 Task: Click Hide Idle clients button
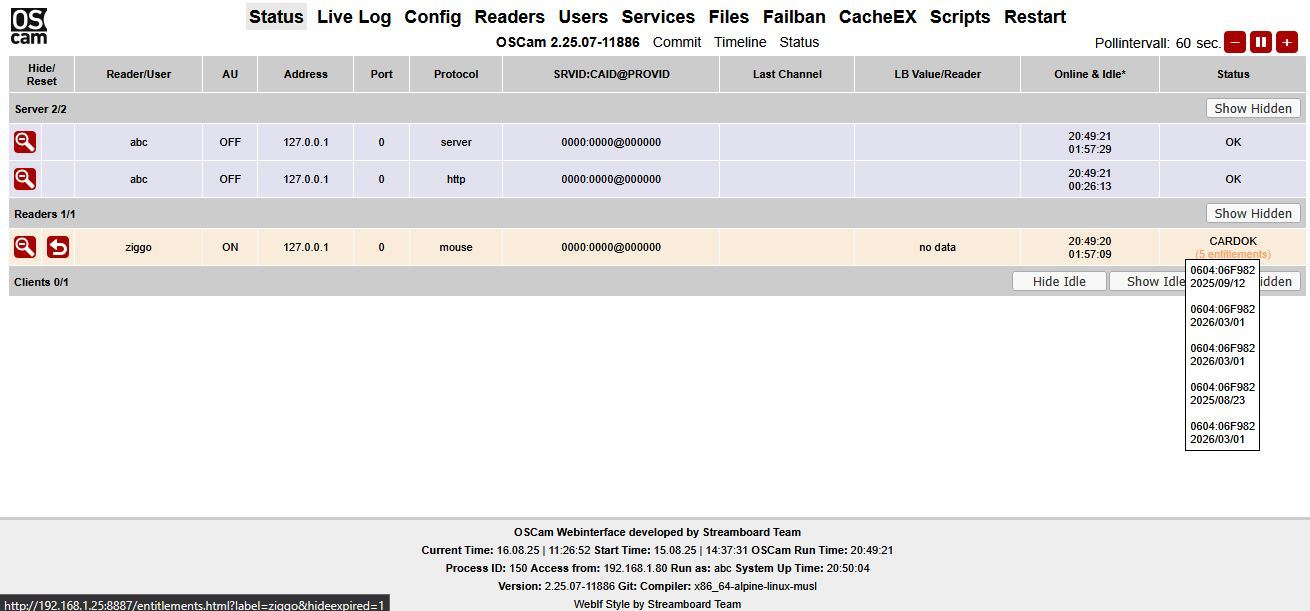point(1059,281)
